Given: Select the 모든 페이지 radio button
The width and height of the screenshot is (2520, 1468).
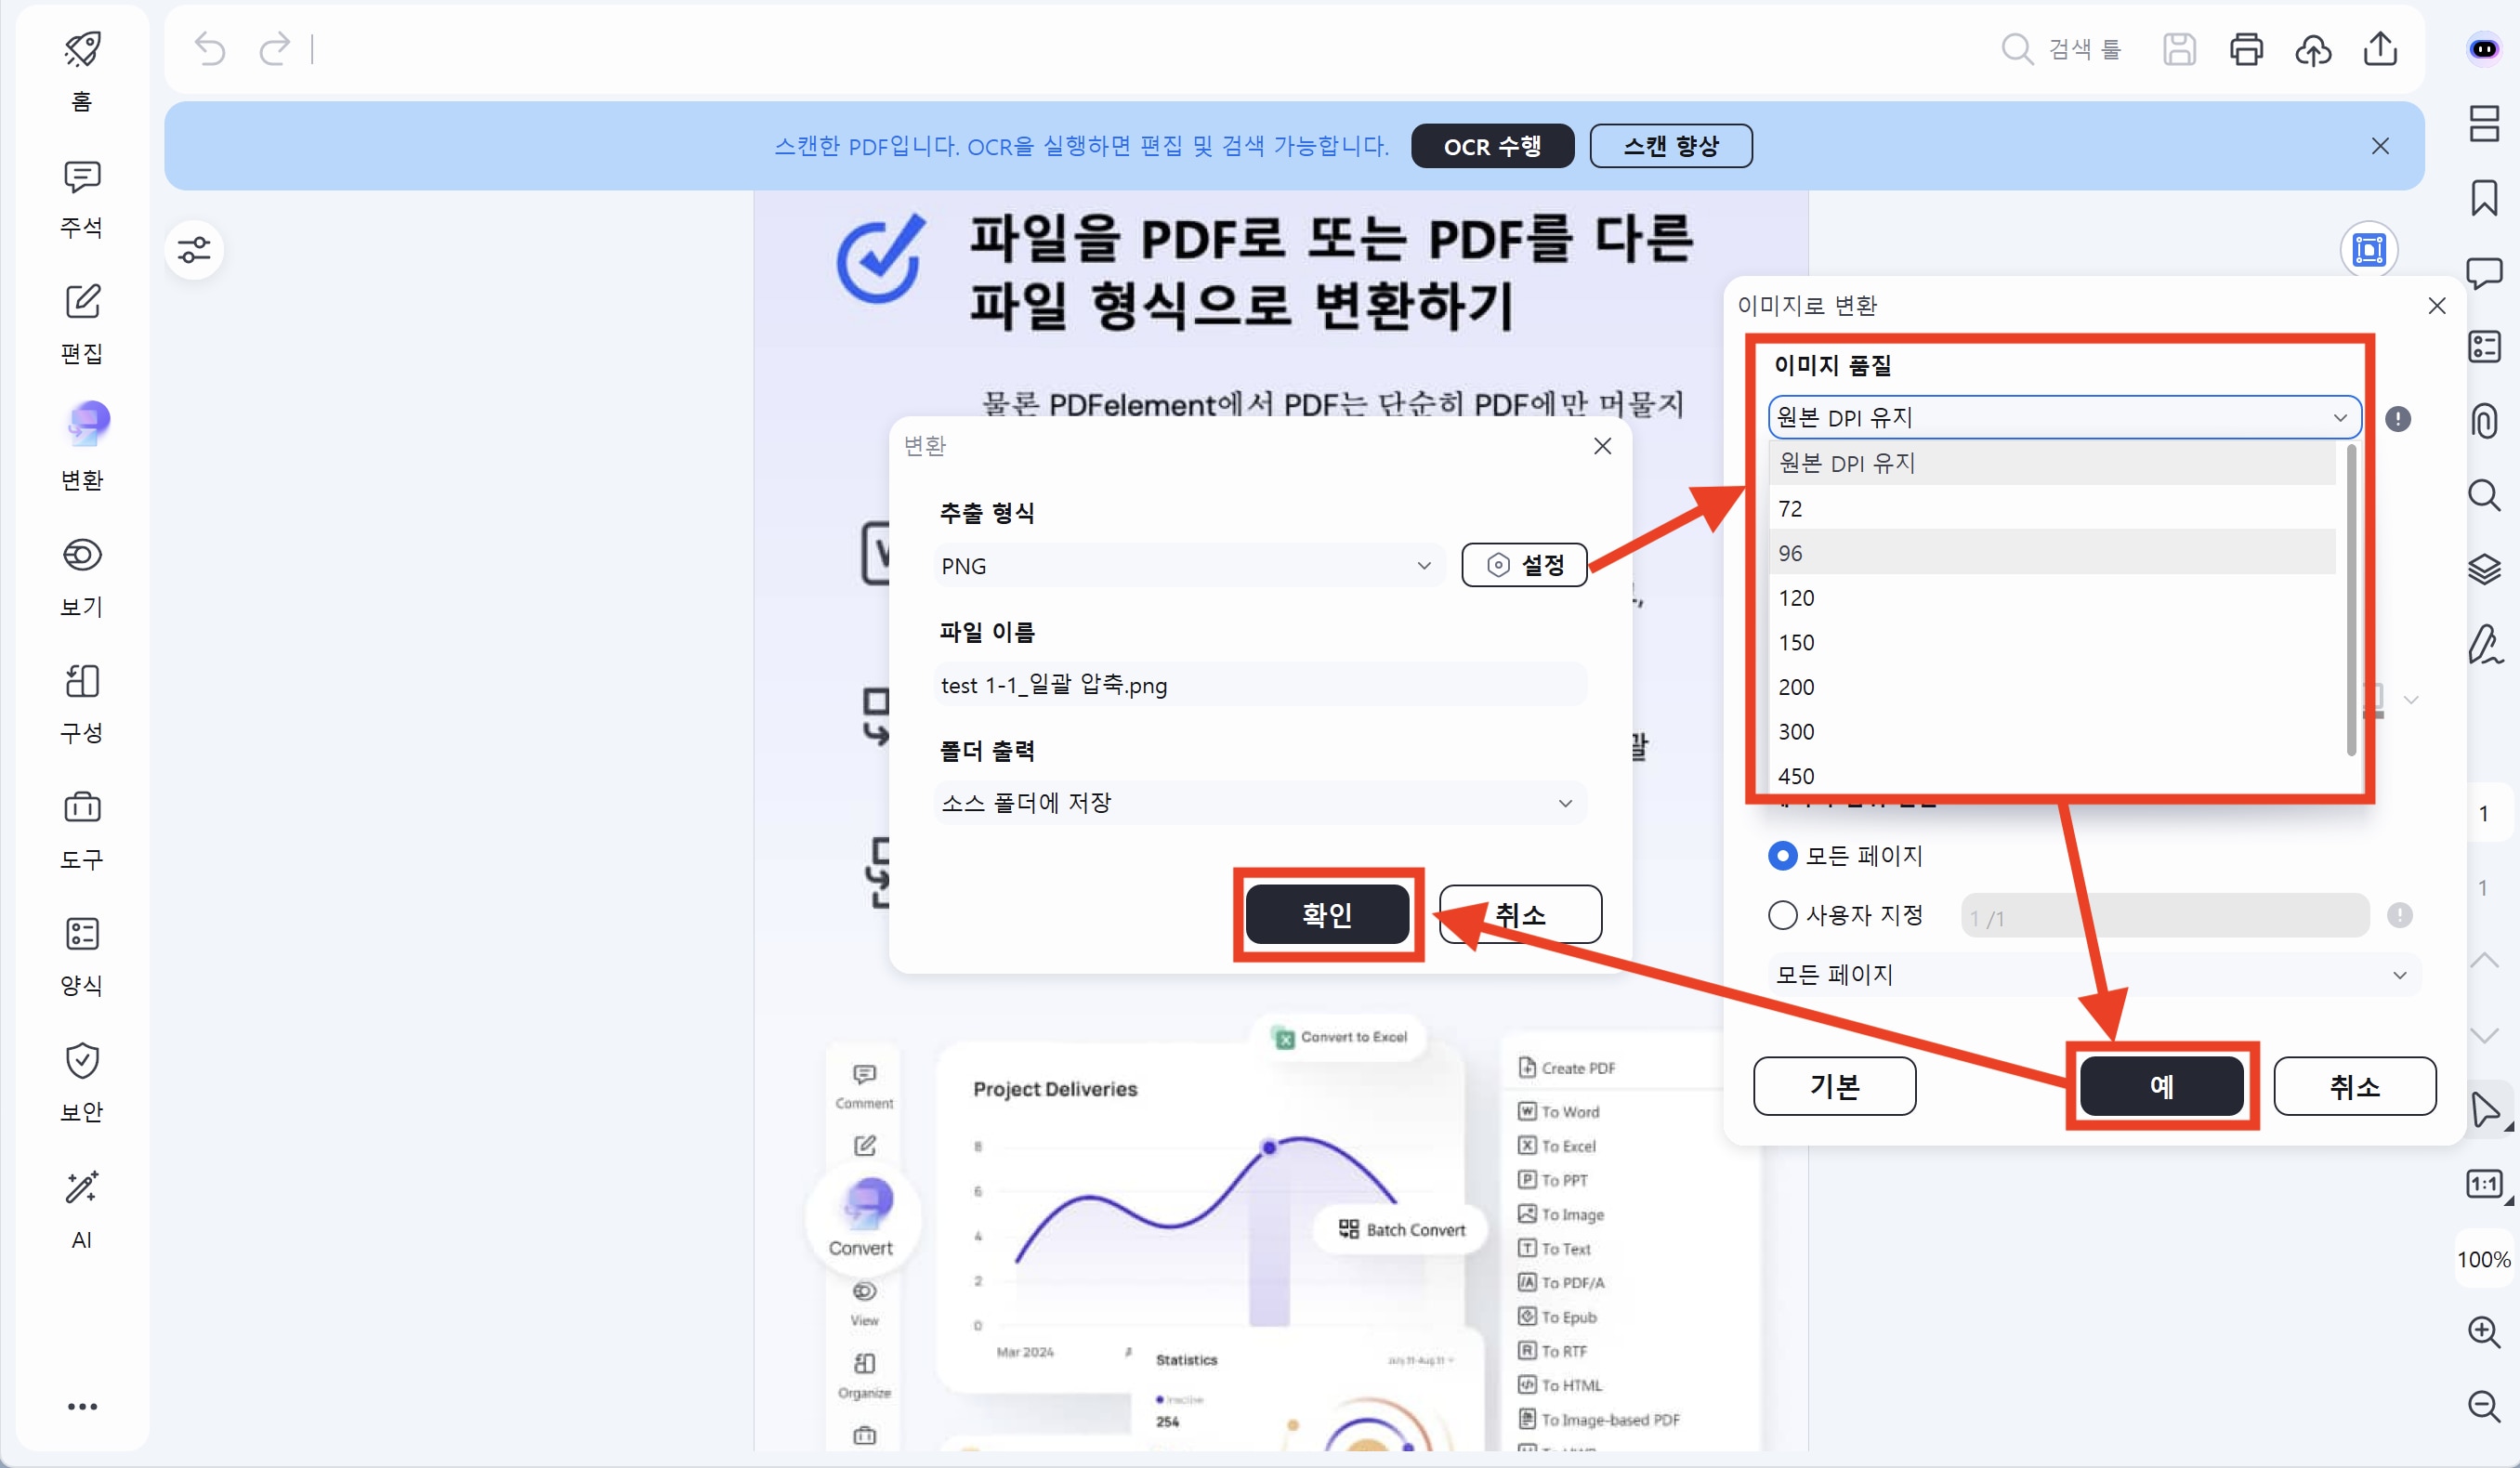Looking at the screenshot, I should [1782, 856].
